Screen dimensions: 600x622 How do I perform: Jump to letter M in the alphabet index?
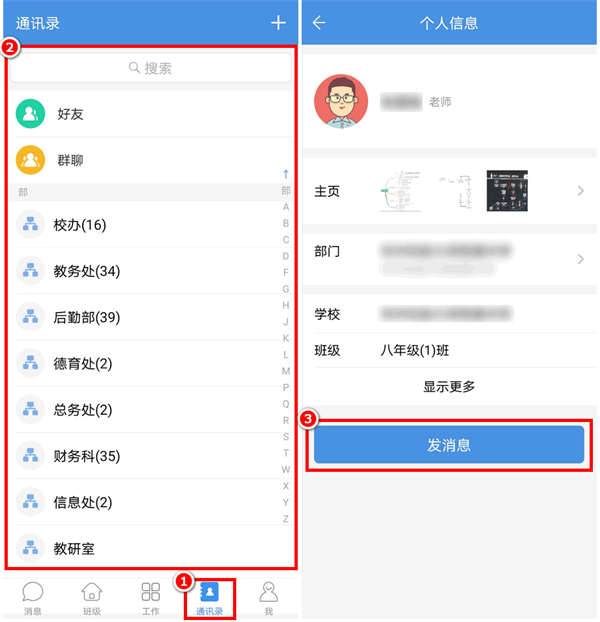pyautogui.click(x=286, y=371)
